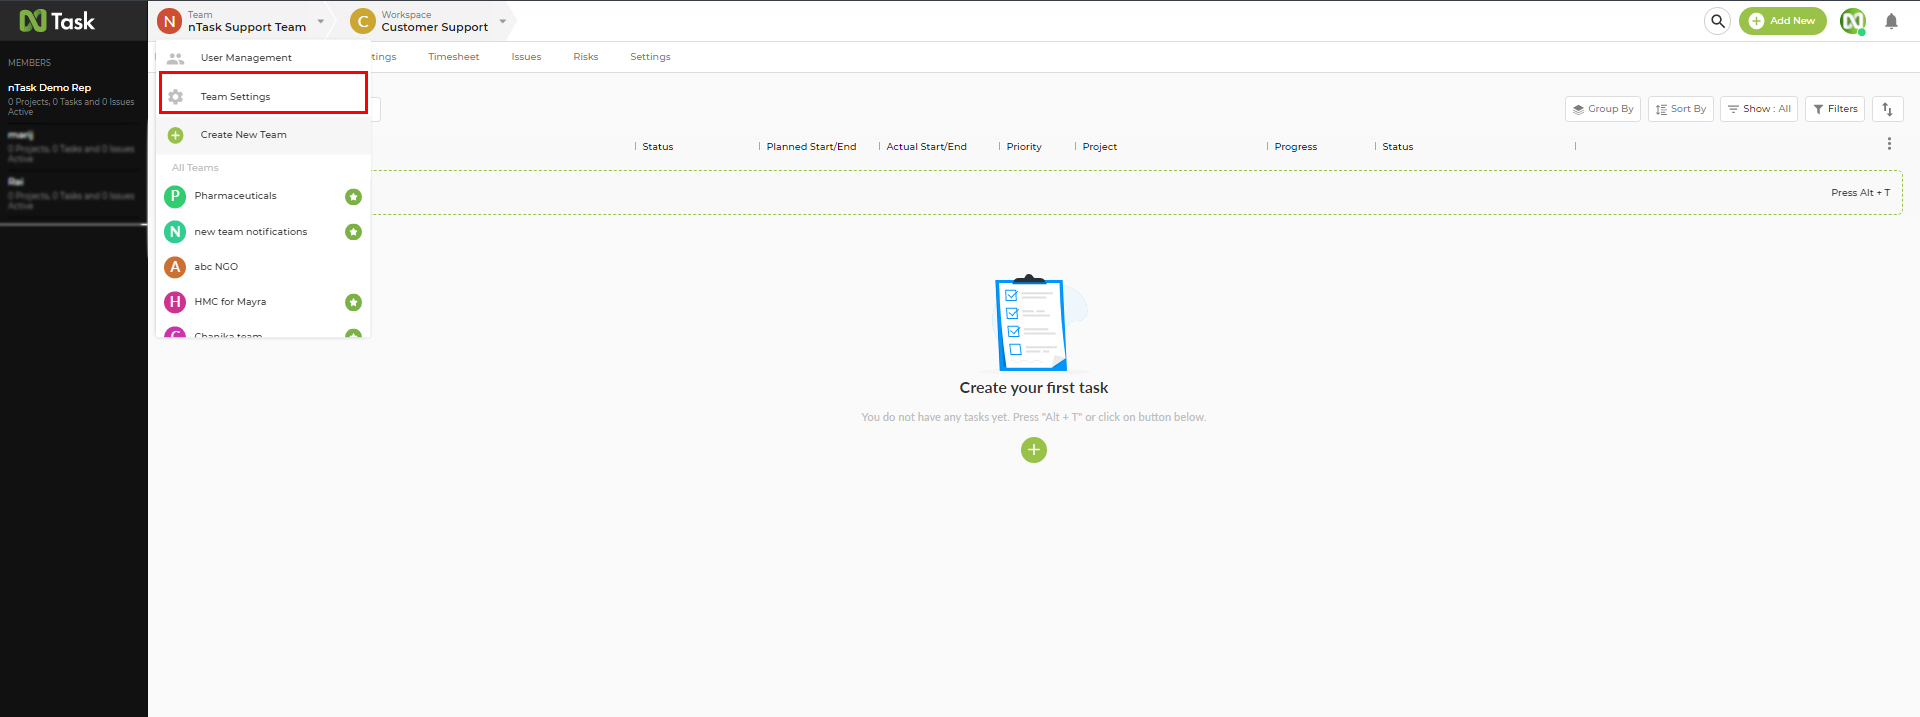Click the Add New button
The image size is (1920, 717).
(x=1782, y=21)
